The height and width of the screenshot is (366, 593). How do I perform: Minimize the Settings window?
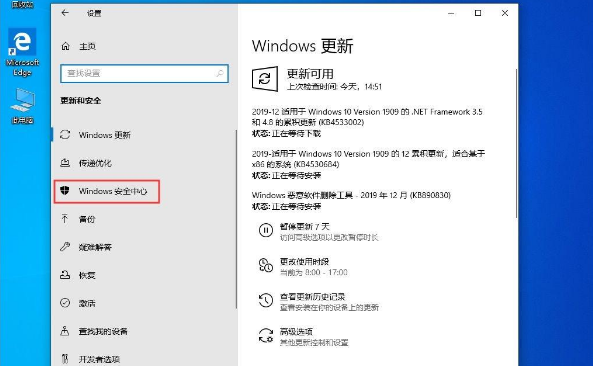tap(451, 13)
